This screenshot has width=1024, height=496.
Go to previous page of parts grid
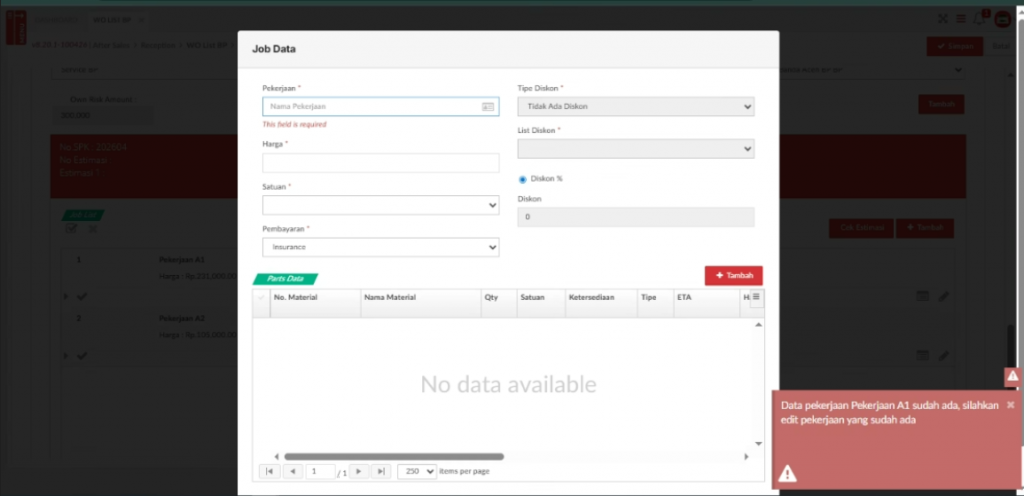click(292, 471)
